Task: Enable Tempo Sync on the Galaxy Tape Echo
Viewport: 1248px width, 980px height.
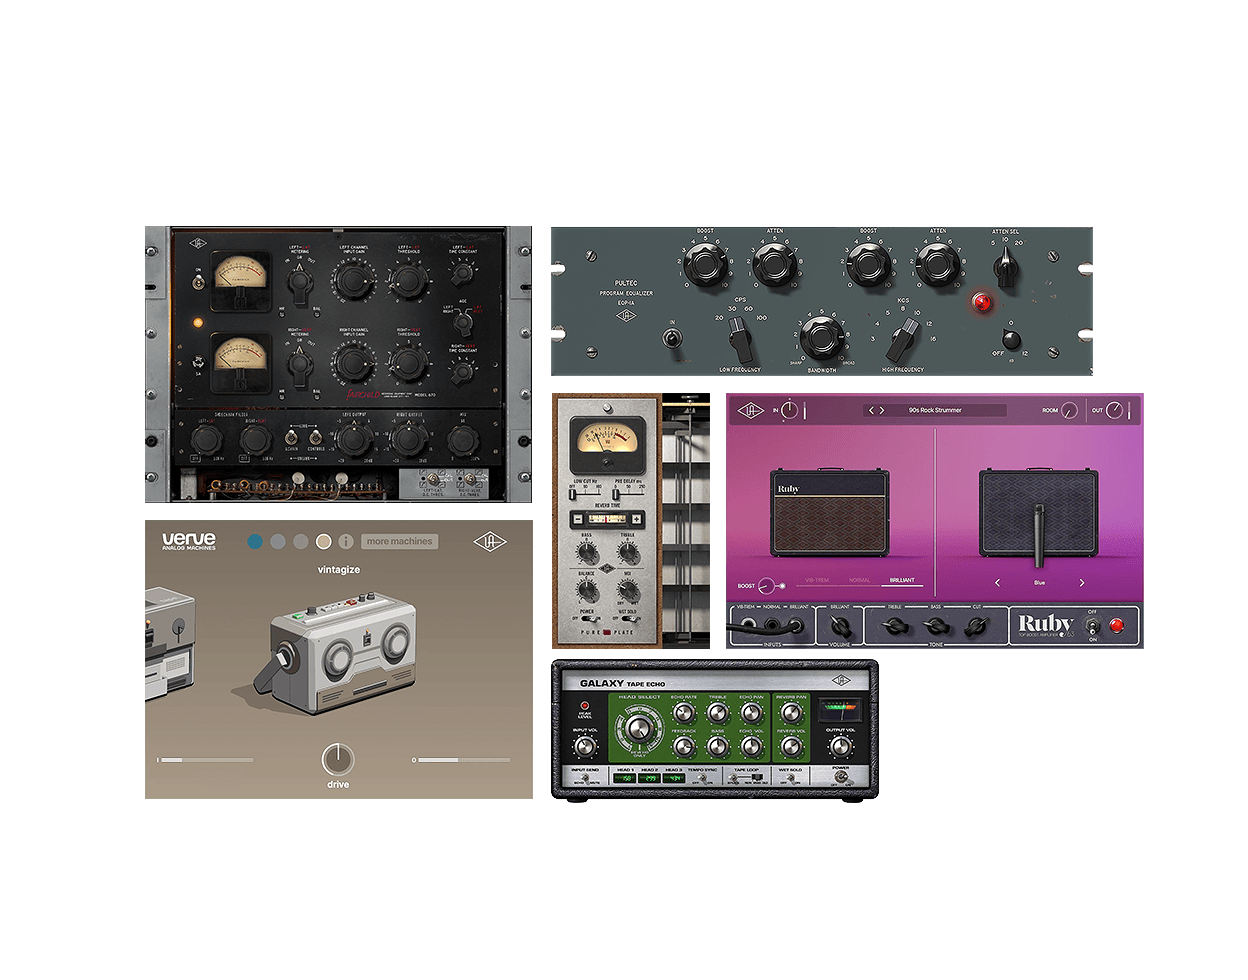Action: (x=703, y=777)
